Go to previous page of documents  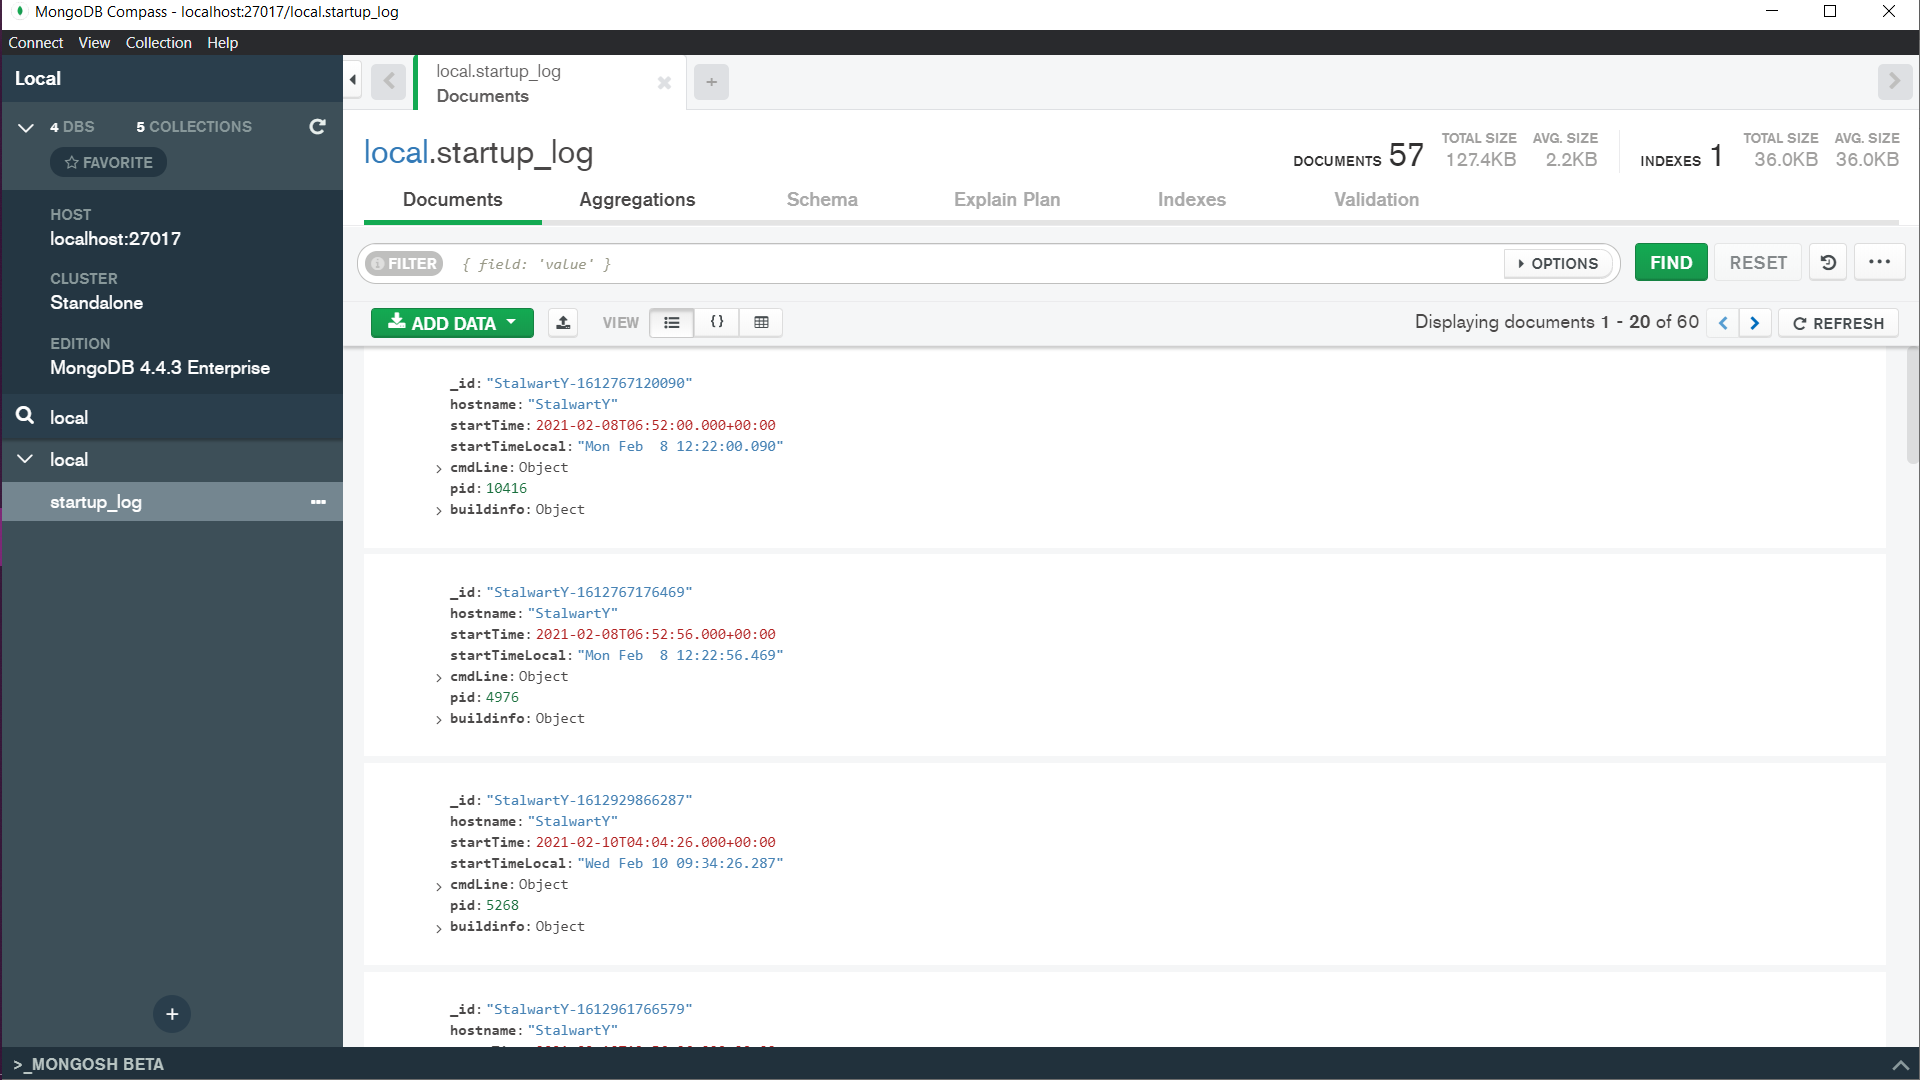1723,323
